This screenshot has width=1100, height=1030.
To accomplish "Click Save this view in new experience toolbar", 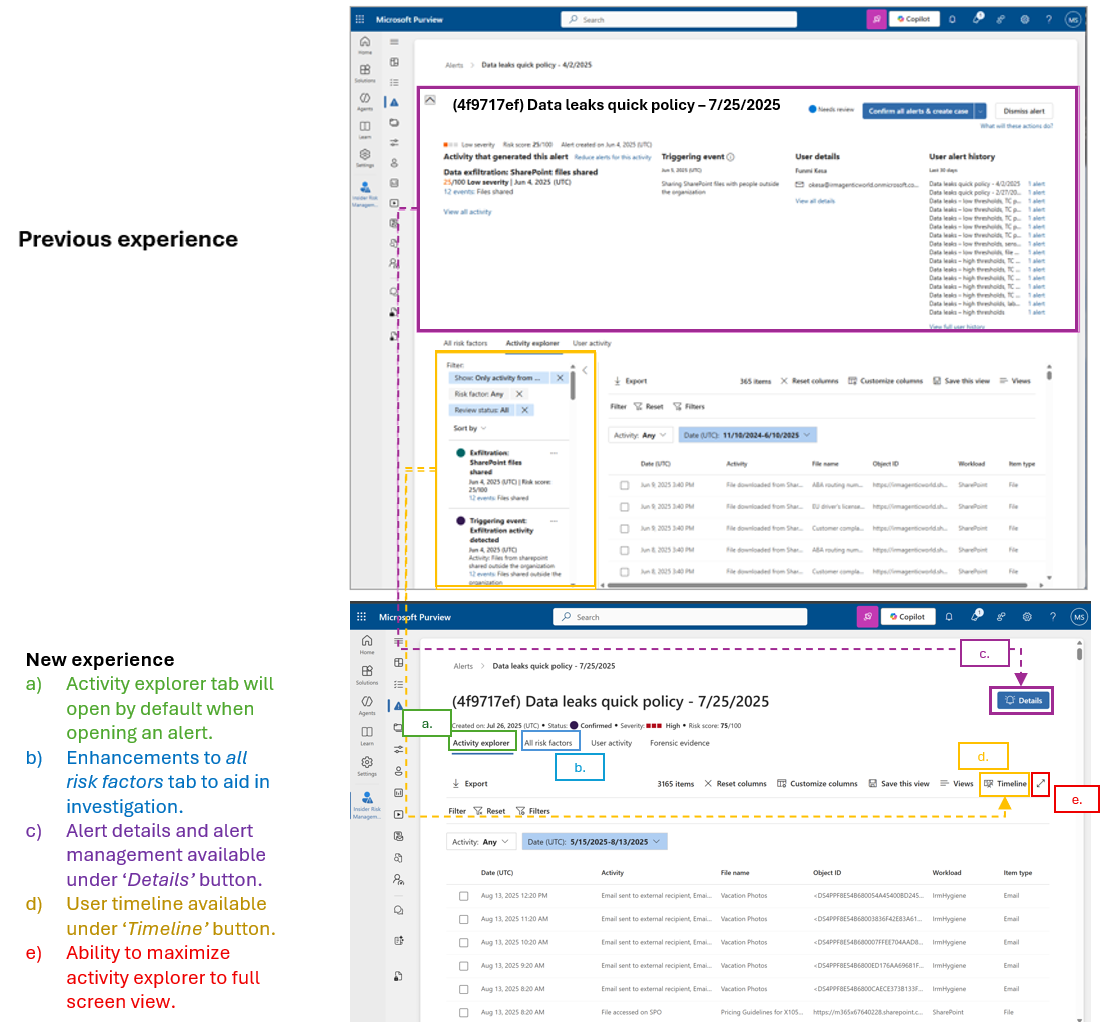I will pyautogui.click(x=899, y=784).
